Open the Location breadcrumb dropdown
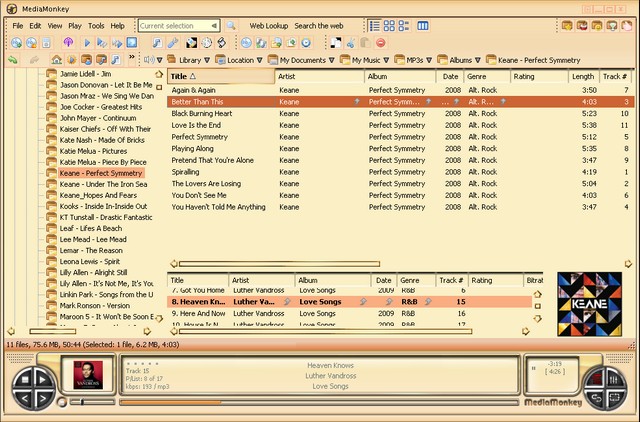This screenshot has height=422, width=640. [x=259, y=60]
